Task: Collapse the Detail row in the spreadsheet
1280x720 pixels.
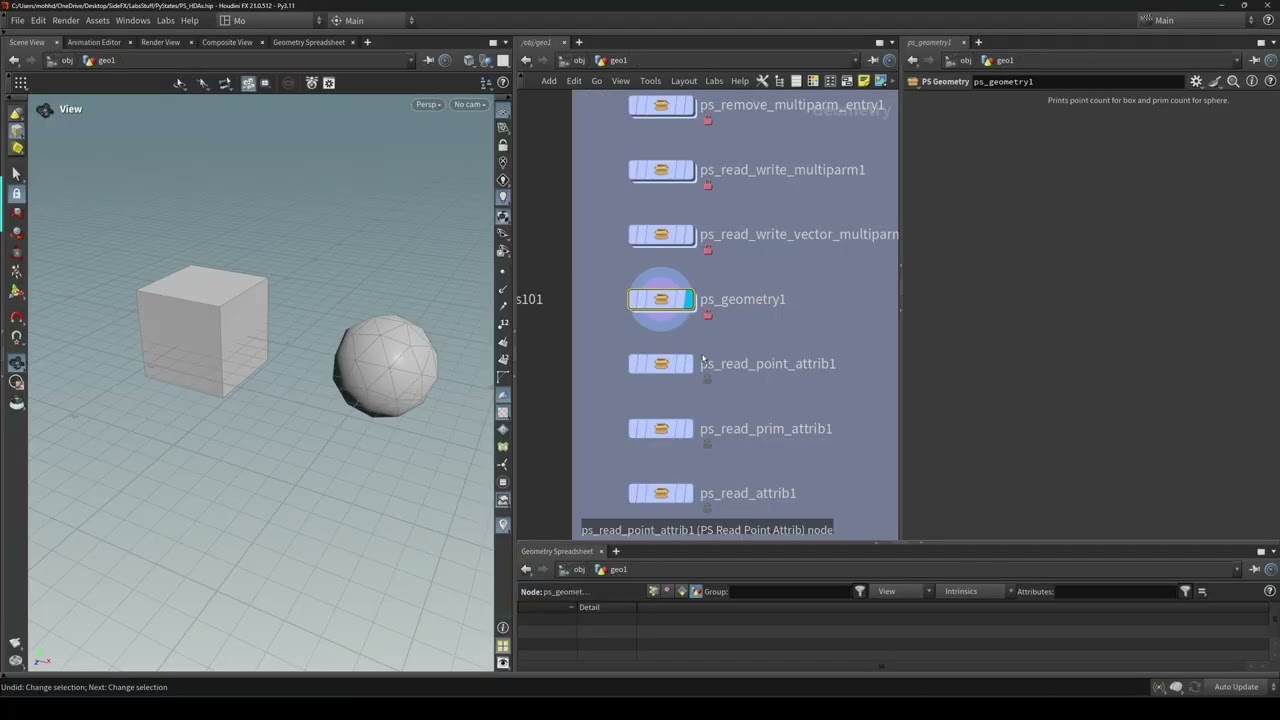Action: (572, 607)
